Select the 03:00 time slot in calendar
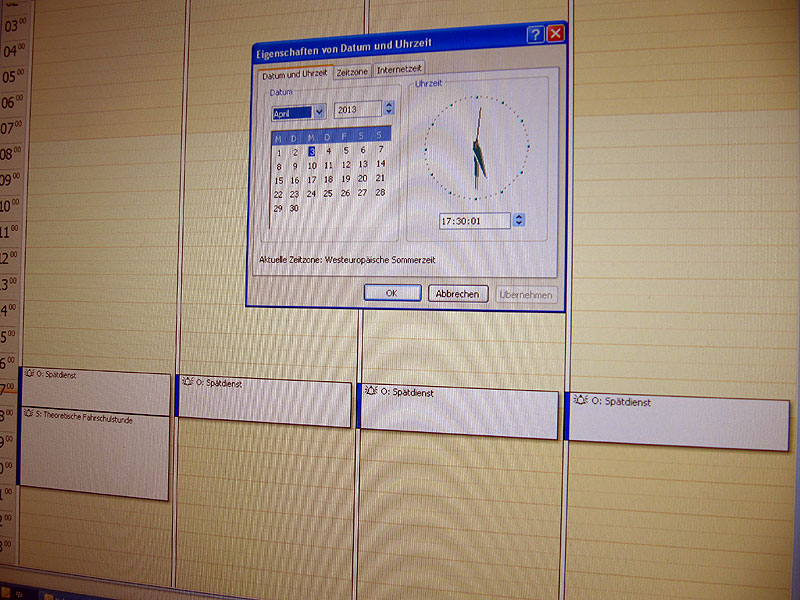This screenshot has height=600, width=800. click(x=100, y=25)
